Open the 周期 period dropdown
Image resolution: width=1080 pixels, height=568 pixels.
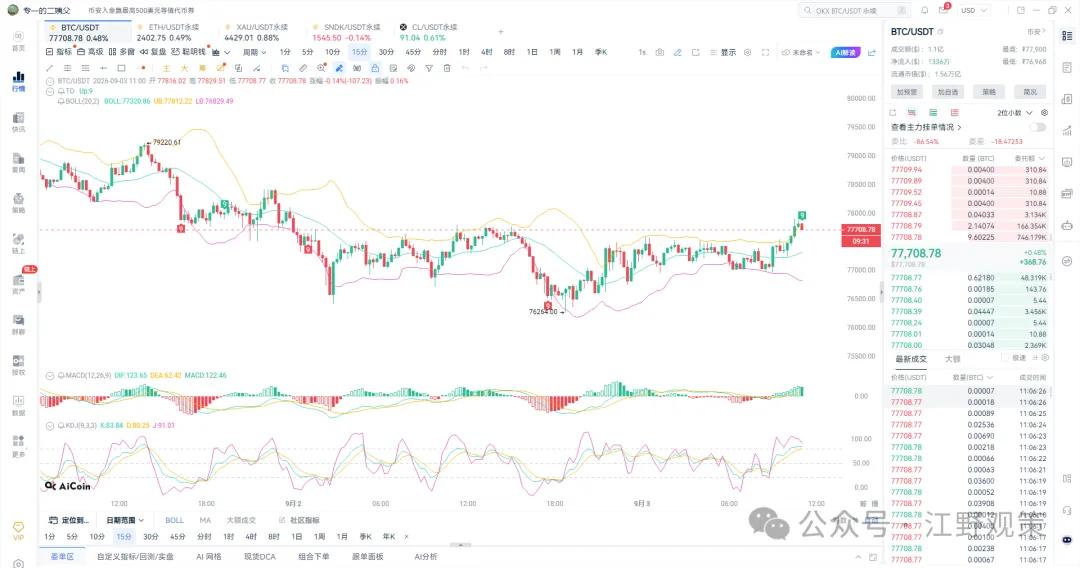click(253, 52)
